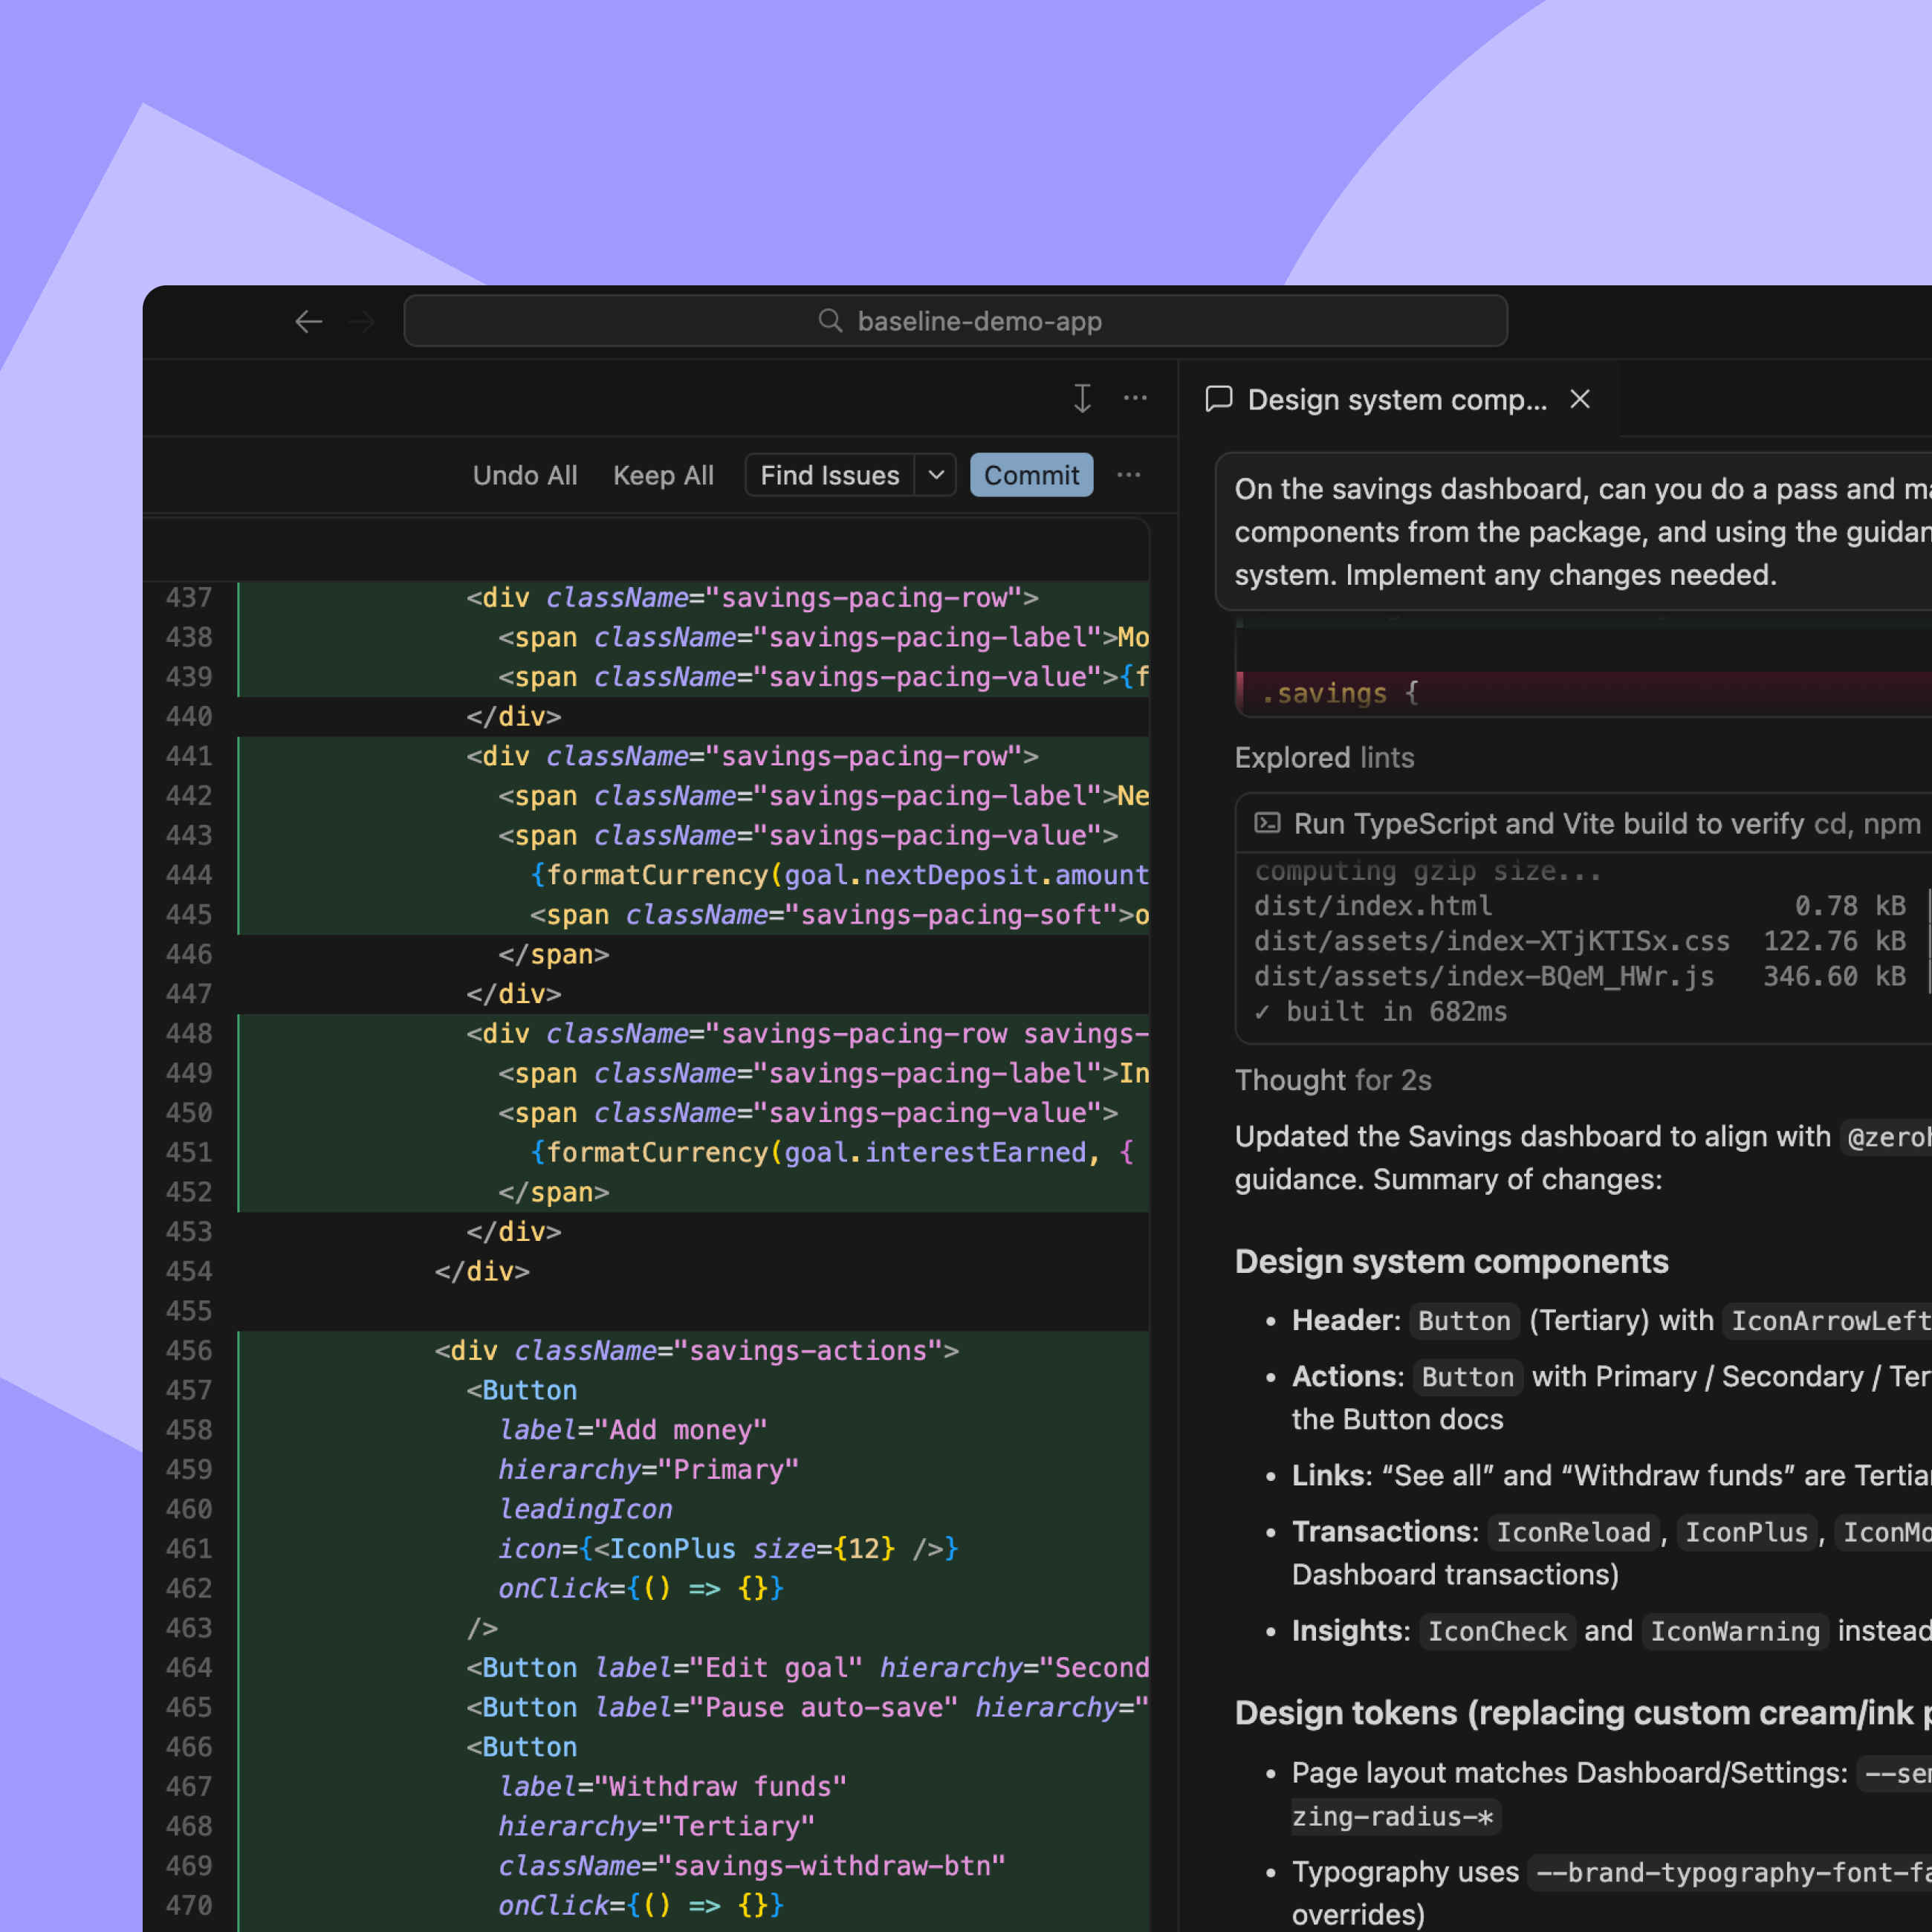Keep All changes
The height and width of the screenshot is (1932, 1932).
(663, 475)
